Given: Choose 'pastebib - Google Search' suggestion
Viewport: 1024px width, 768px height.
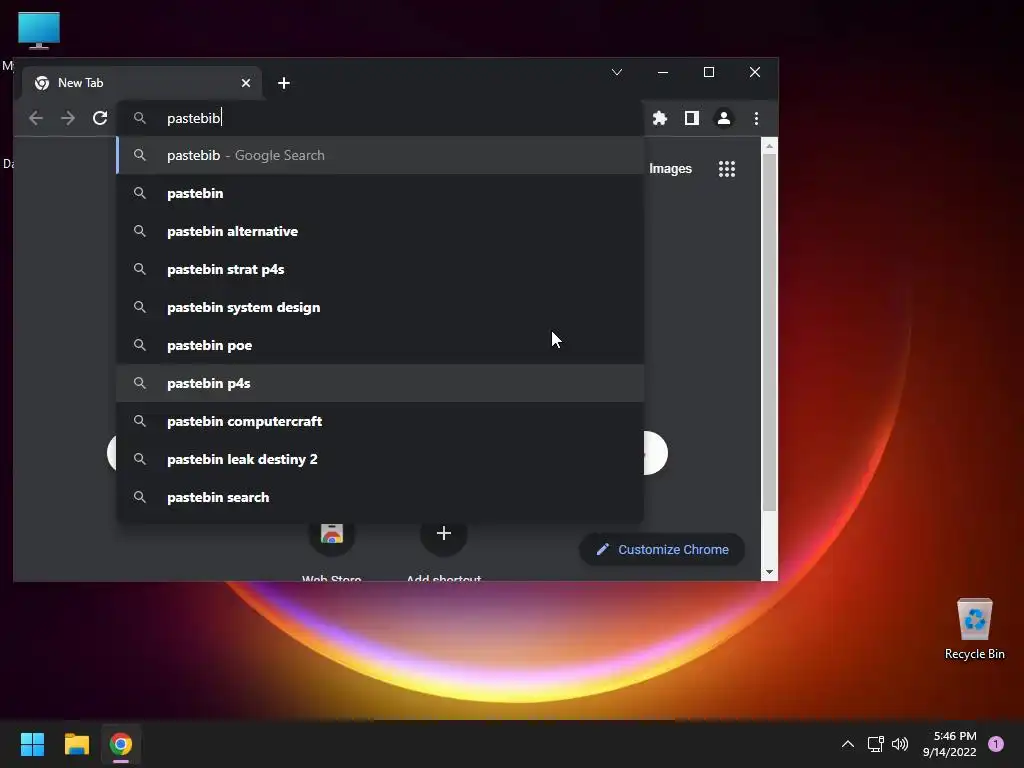Looking at the screenshot, I should coord(380,155).
